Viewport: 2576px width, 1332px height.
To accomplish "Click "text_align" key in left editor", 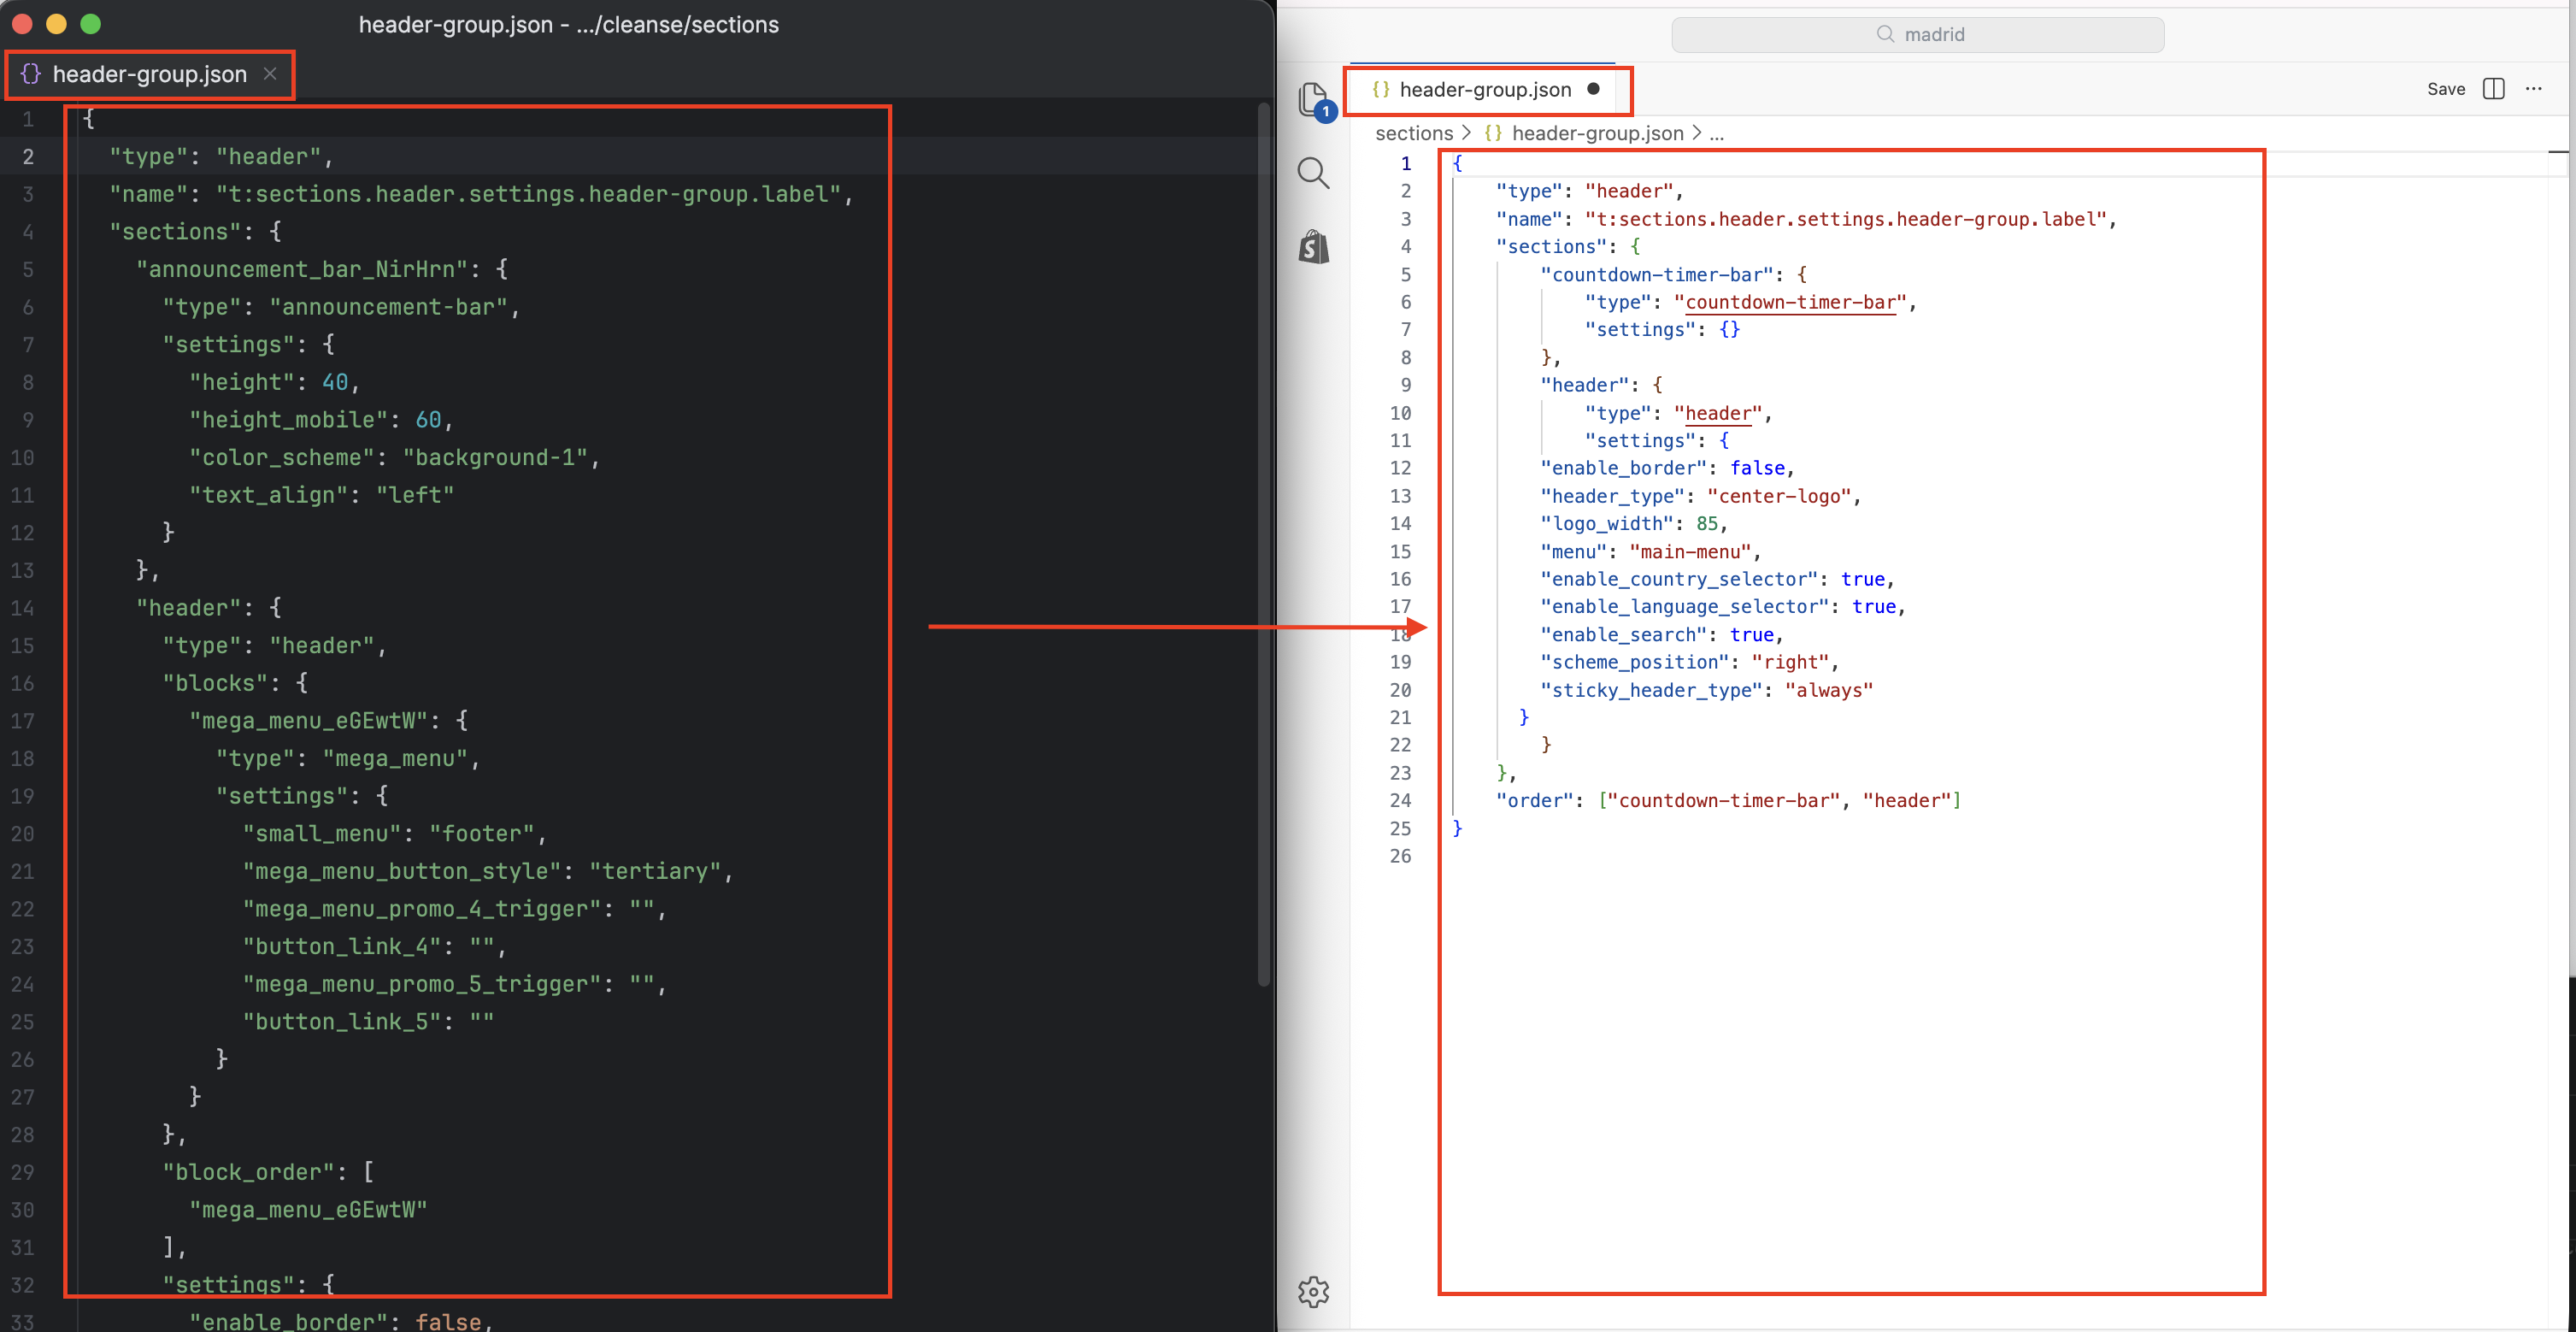I will pyautogui.click(x=269, y=495).
